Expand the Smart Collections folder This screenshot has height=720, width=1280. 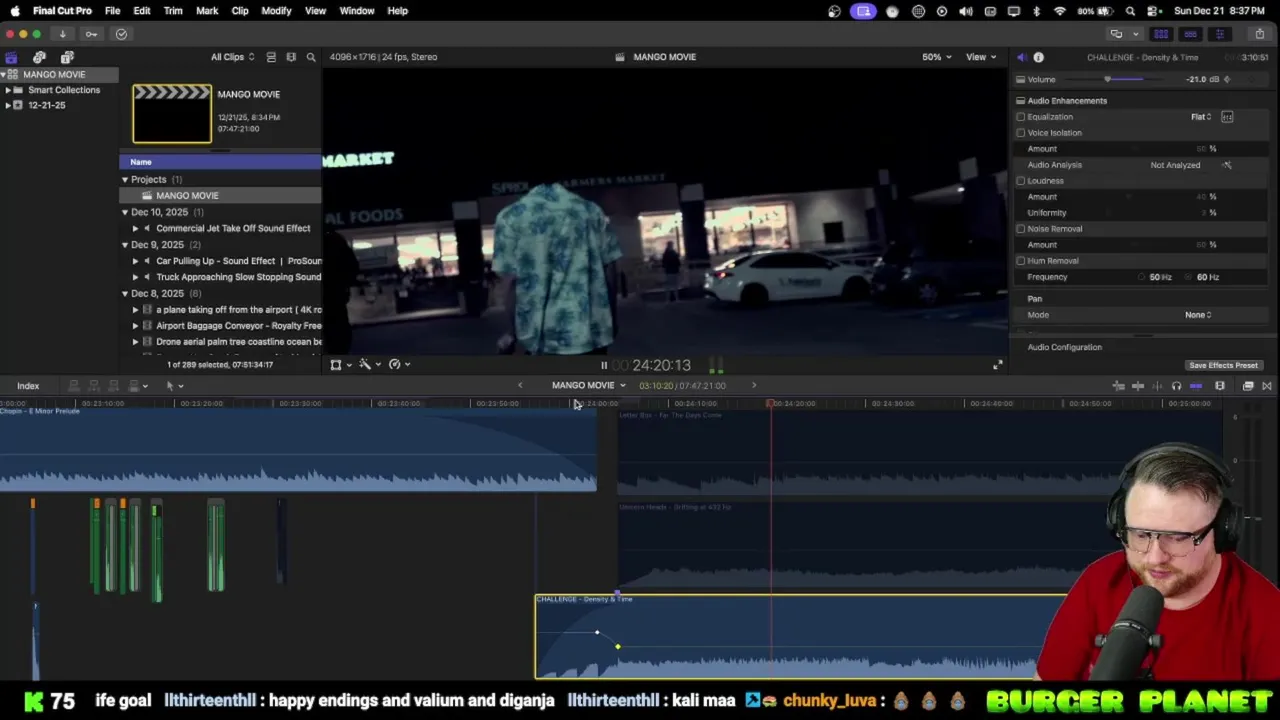tap(8, 90)
